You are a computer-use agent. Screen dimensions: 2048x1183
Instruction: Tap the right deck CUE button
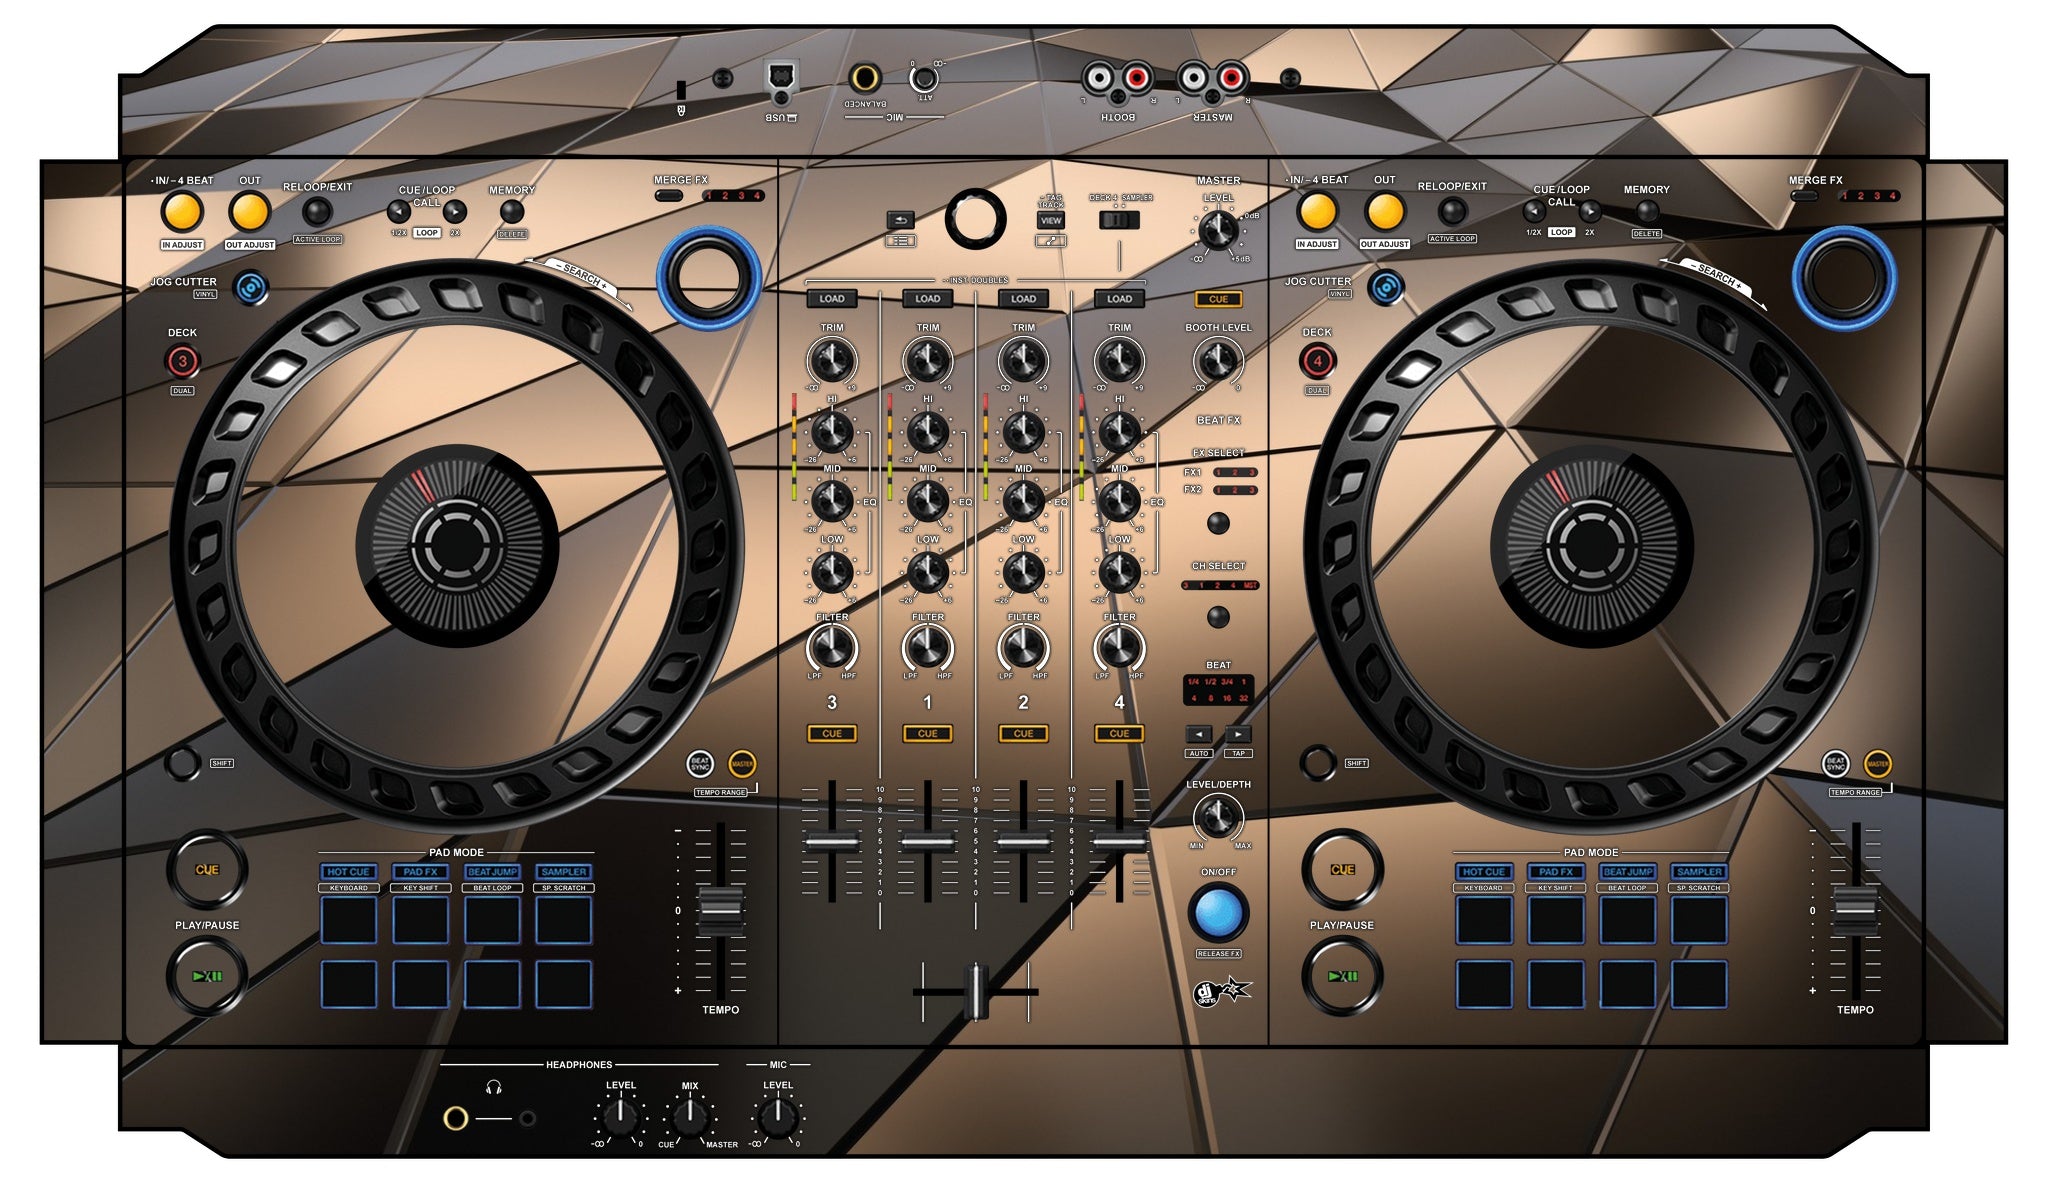(x=1342, y=870)
